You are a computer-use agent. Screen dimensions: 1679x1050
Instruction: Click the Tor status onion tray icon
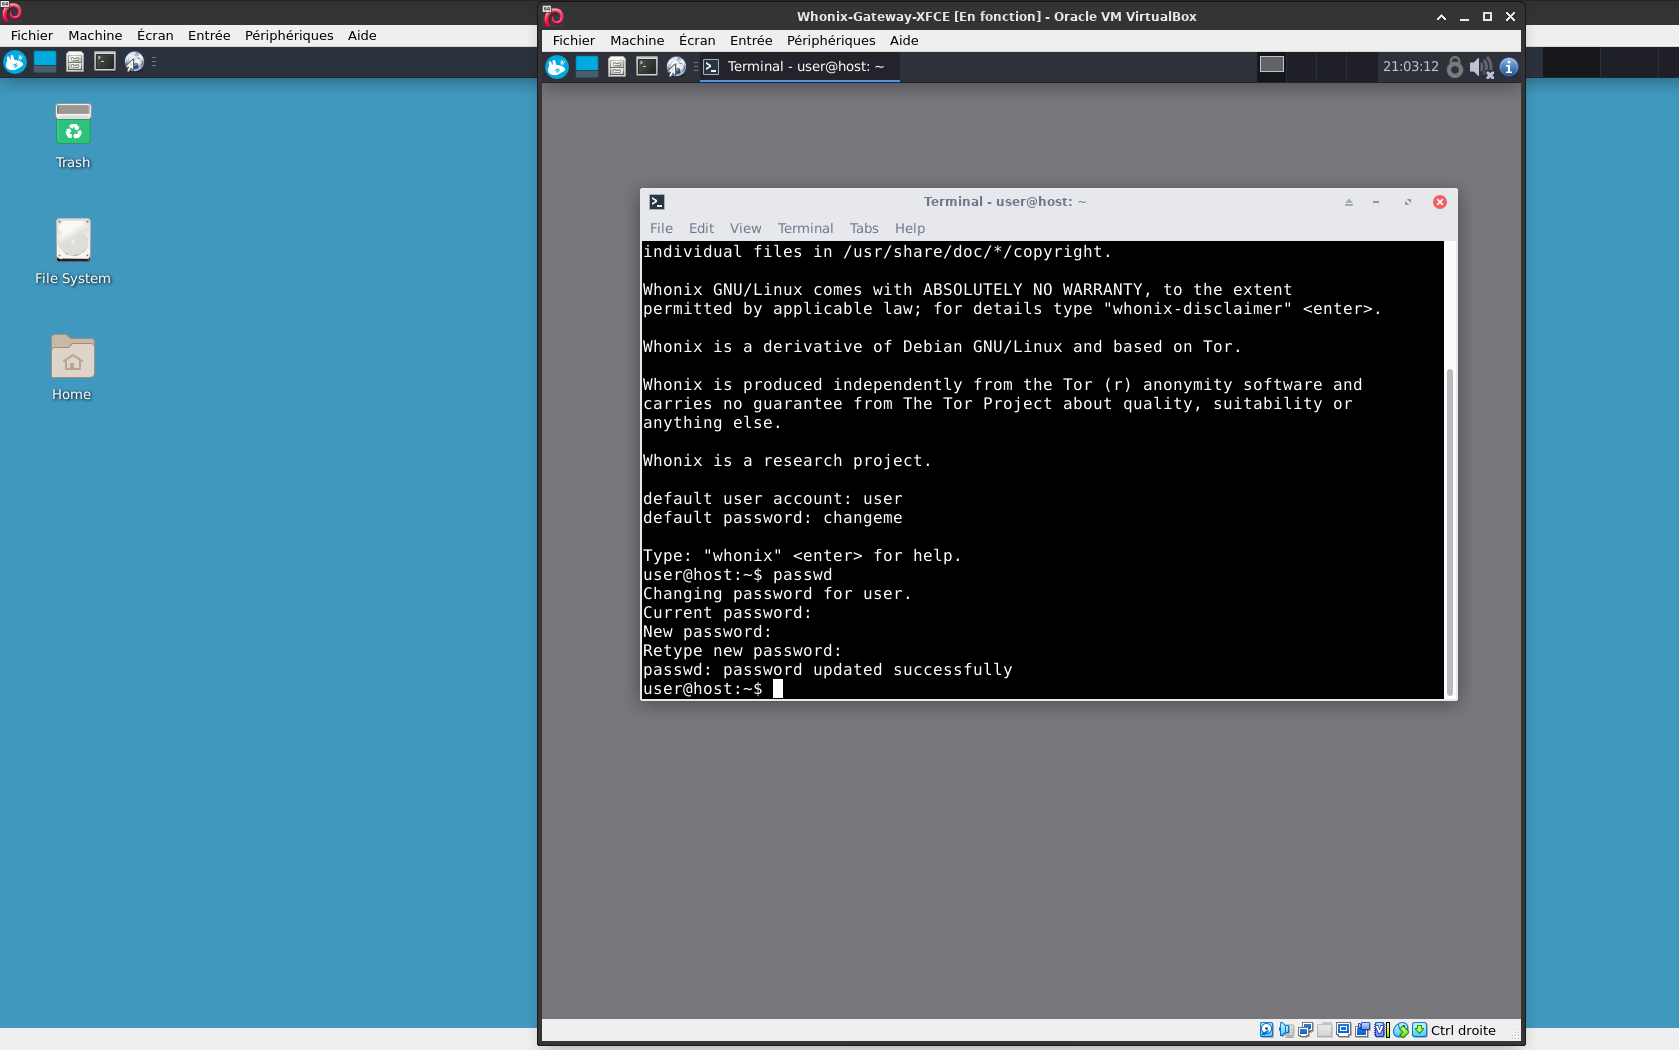[1455, 66]
